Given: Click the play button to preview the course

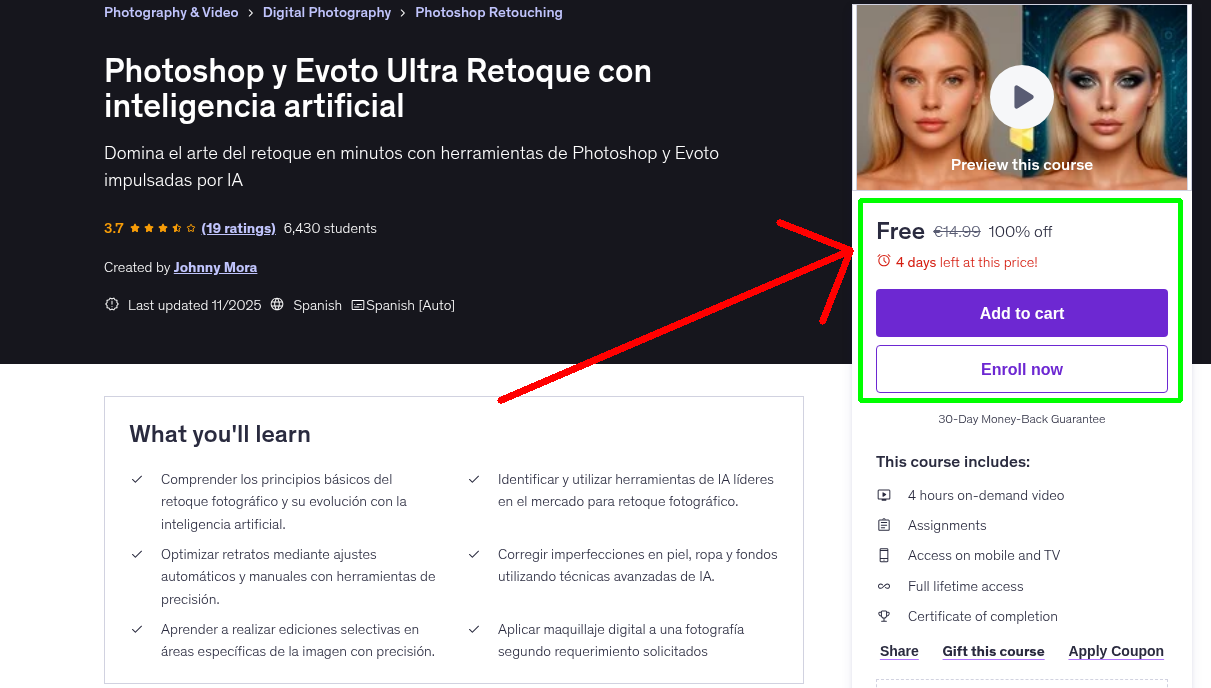Looking at the screenshot, I should click(1021, 97).
